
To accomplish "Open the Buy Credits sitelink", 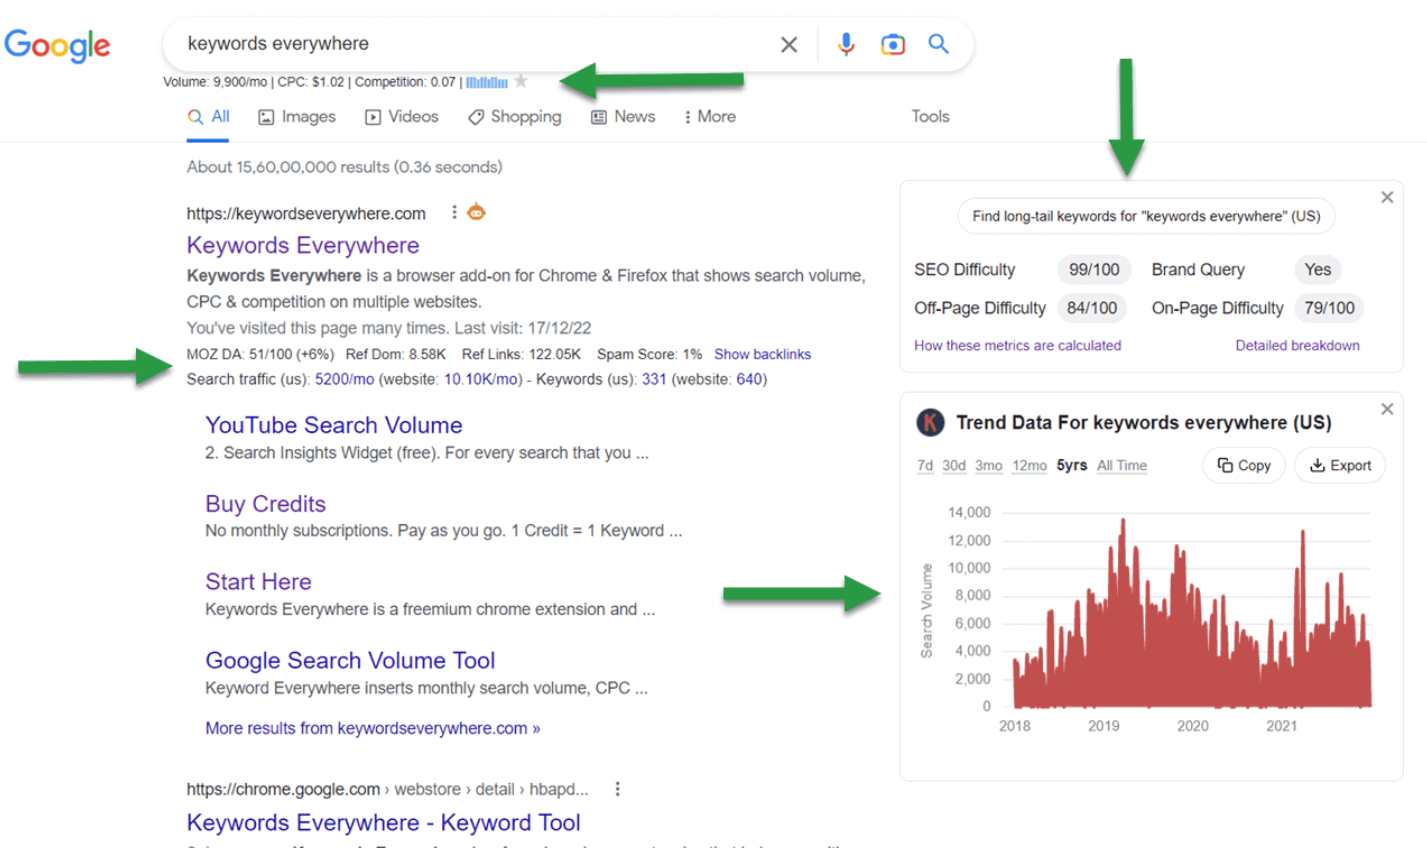I will point(265,504).
